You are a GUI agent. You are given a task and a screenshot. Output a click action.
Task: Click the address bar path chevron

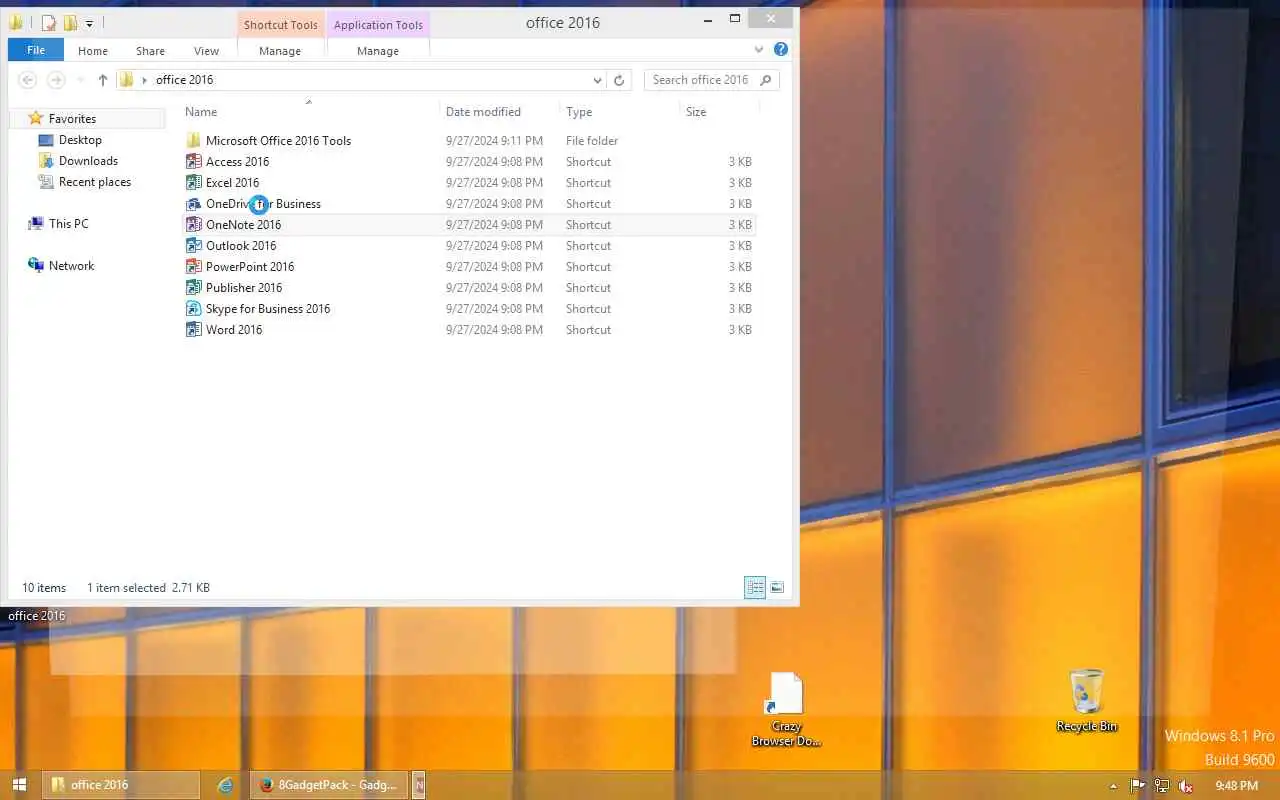coord(145,80)
